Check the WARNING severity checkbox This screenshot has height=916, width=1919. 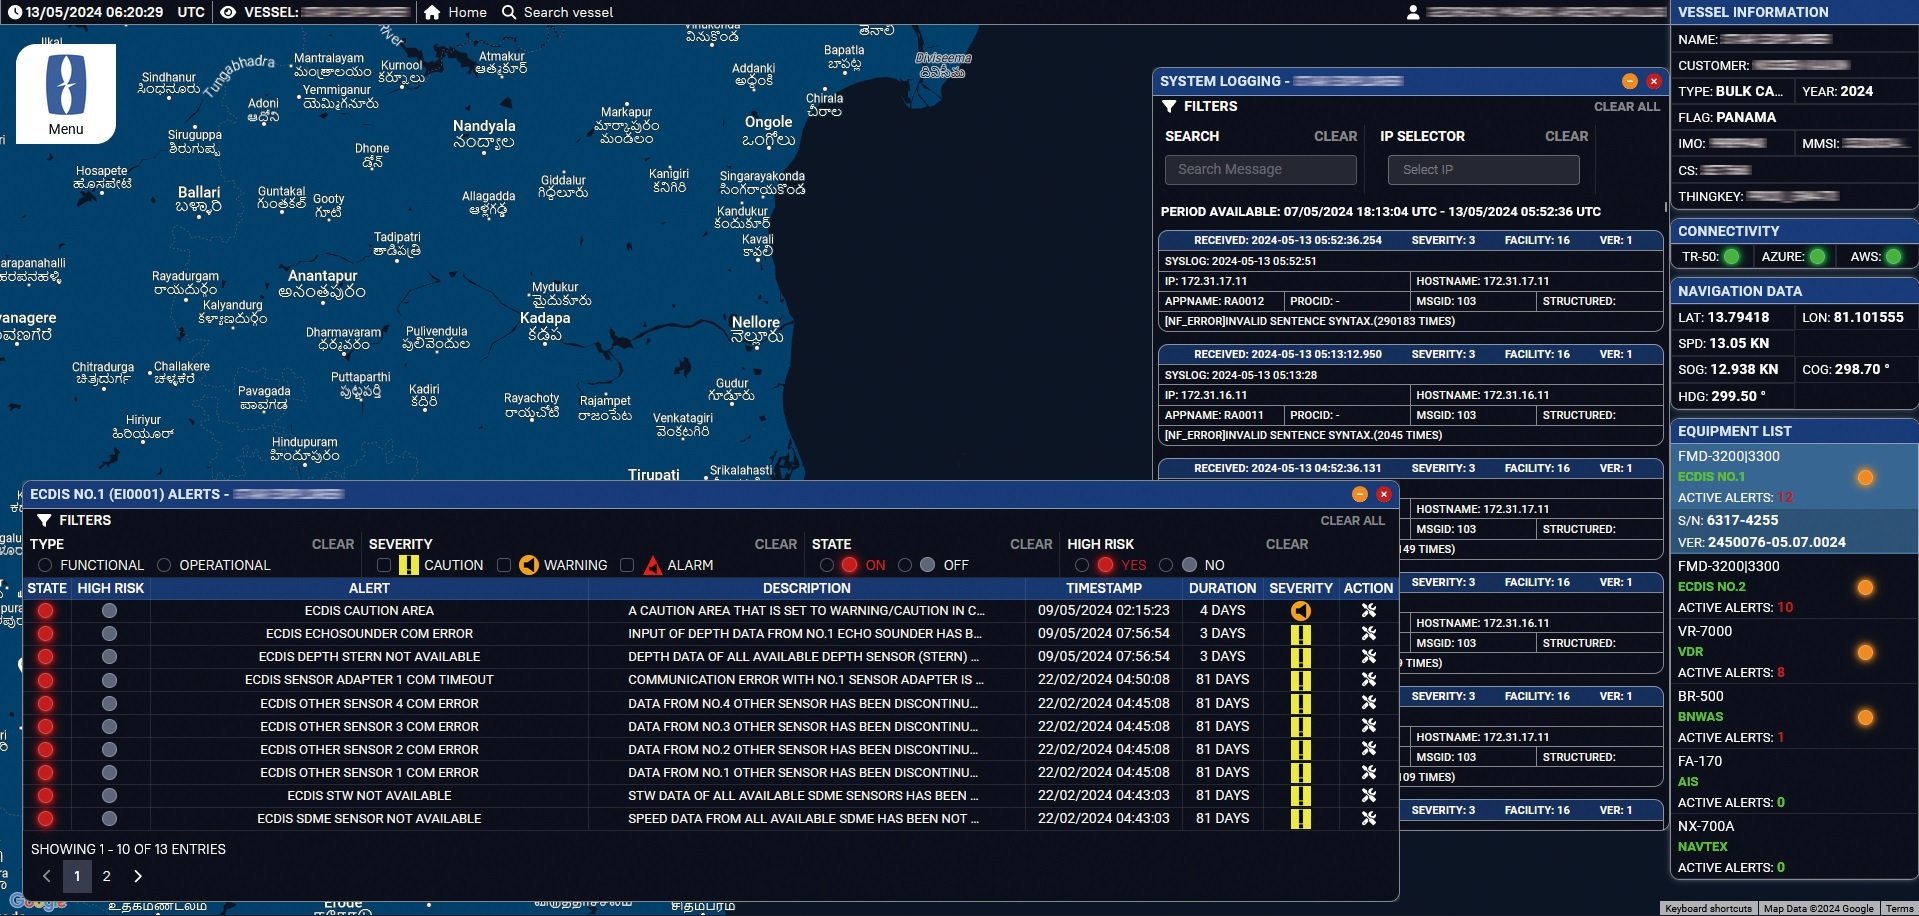click(504, 565)
